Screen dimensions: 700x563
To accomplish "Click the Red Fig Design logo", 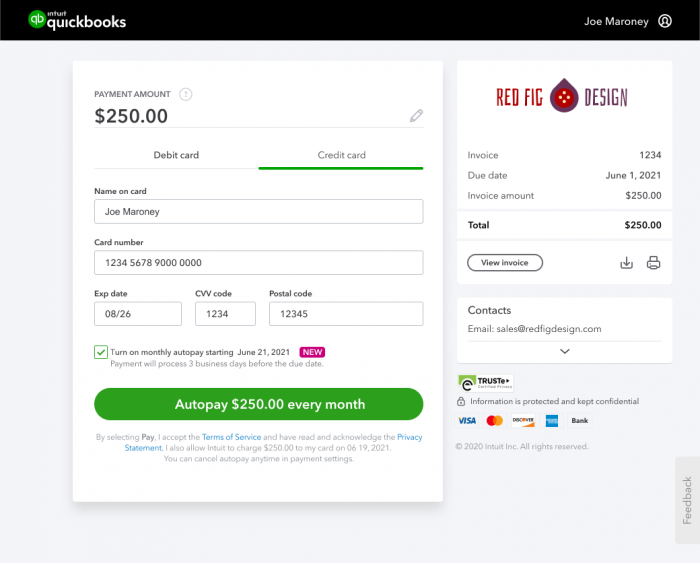I will [562, 96].
